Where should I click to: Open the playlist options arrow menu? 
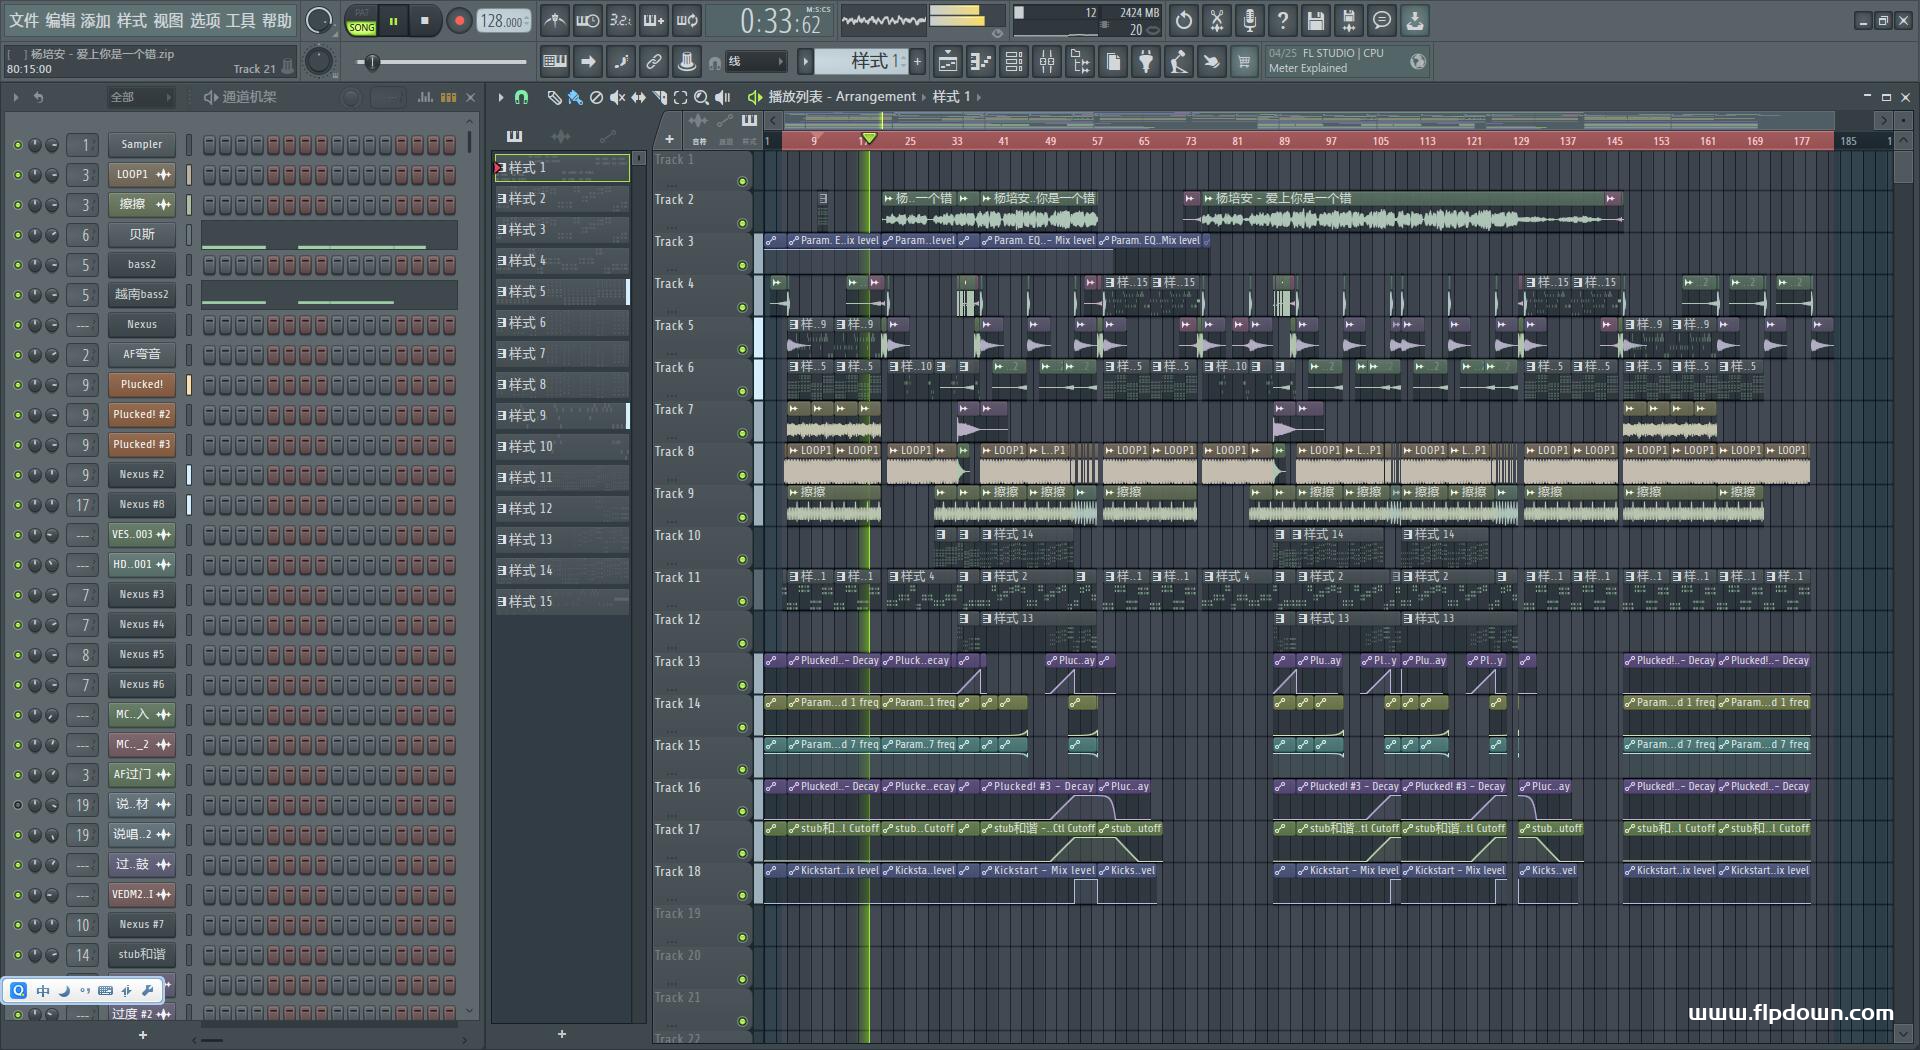[501, 97]
